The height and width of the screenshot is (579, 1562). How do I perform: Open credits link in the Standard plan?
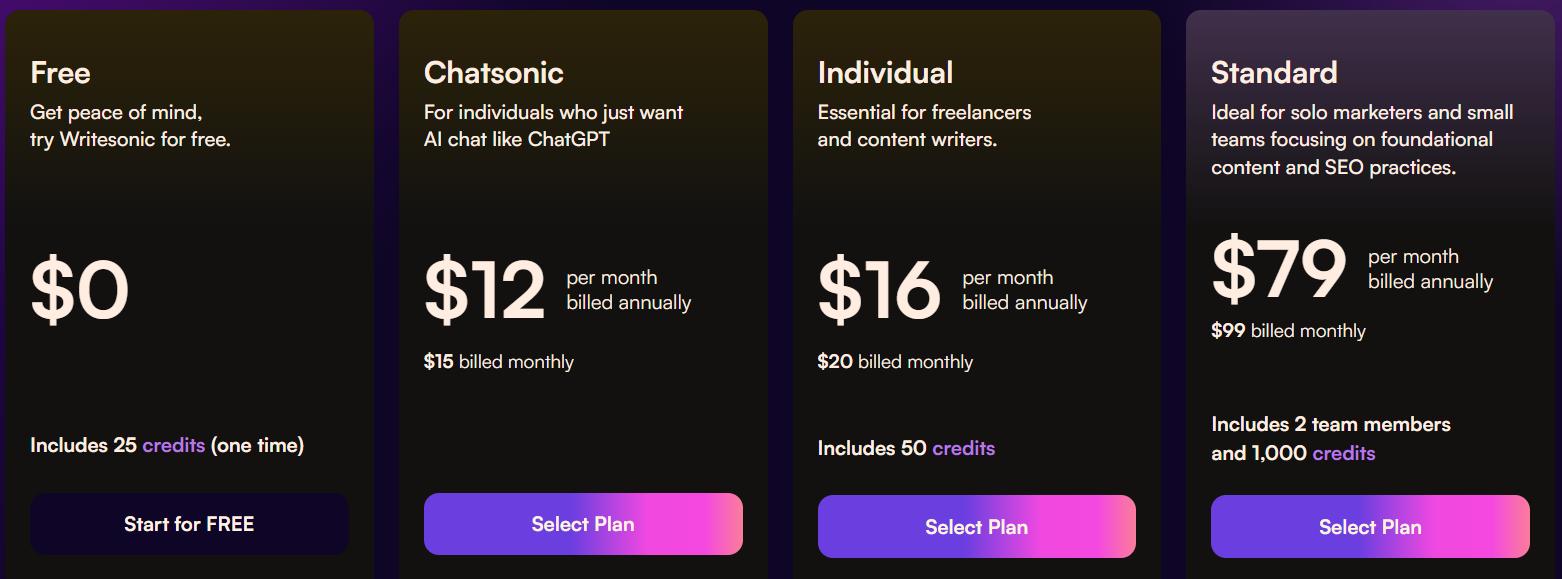(x=1344, y=453)
